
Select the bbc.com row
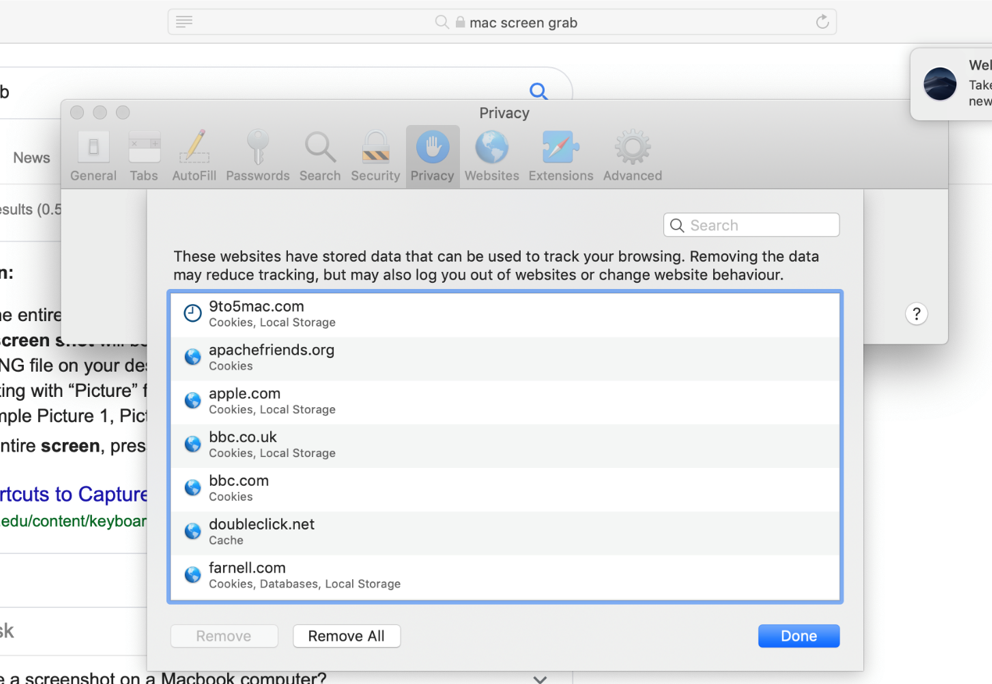click(505, 489)
